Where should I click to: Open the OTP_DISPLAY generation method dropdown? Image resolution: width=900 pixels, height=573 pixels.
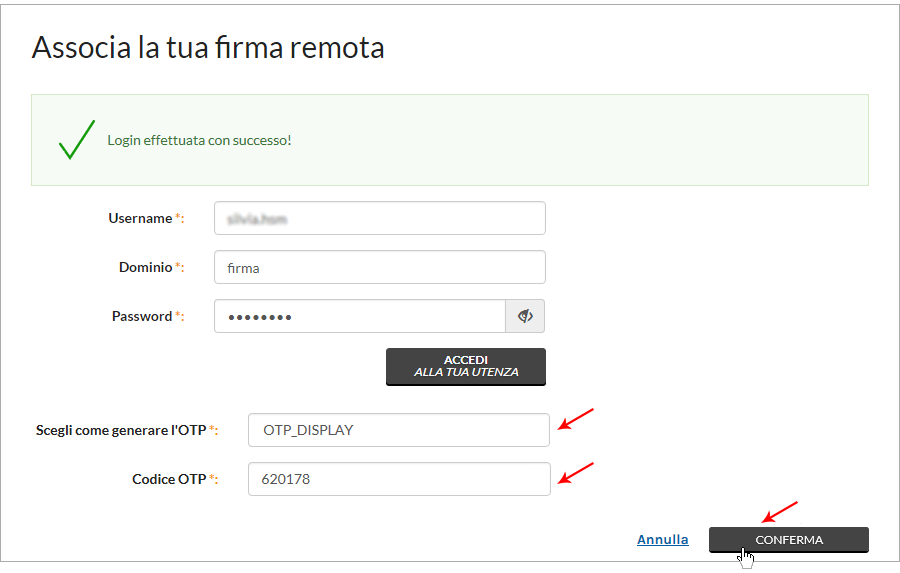click(398, 430)
